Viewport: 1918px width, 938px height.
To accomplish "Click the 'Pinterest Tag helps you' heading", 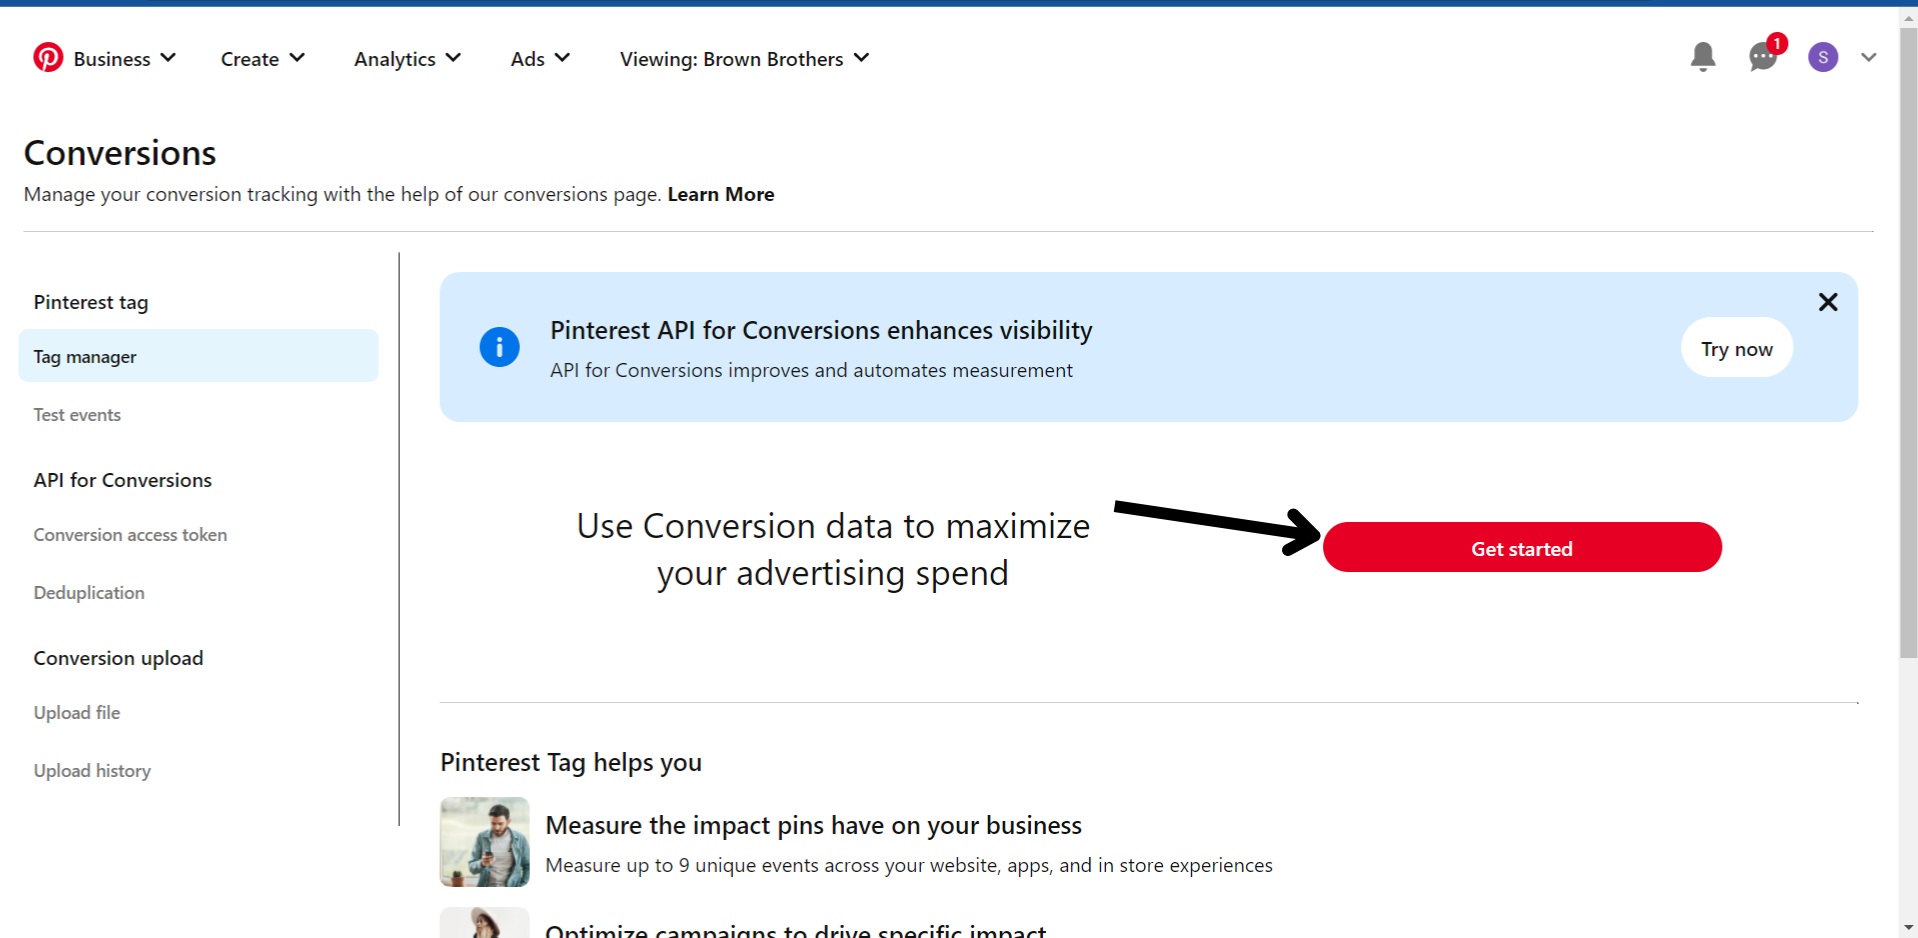I will pos(571,762).
